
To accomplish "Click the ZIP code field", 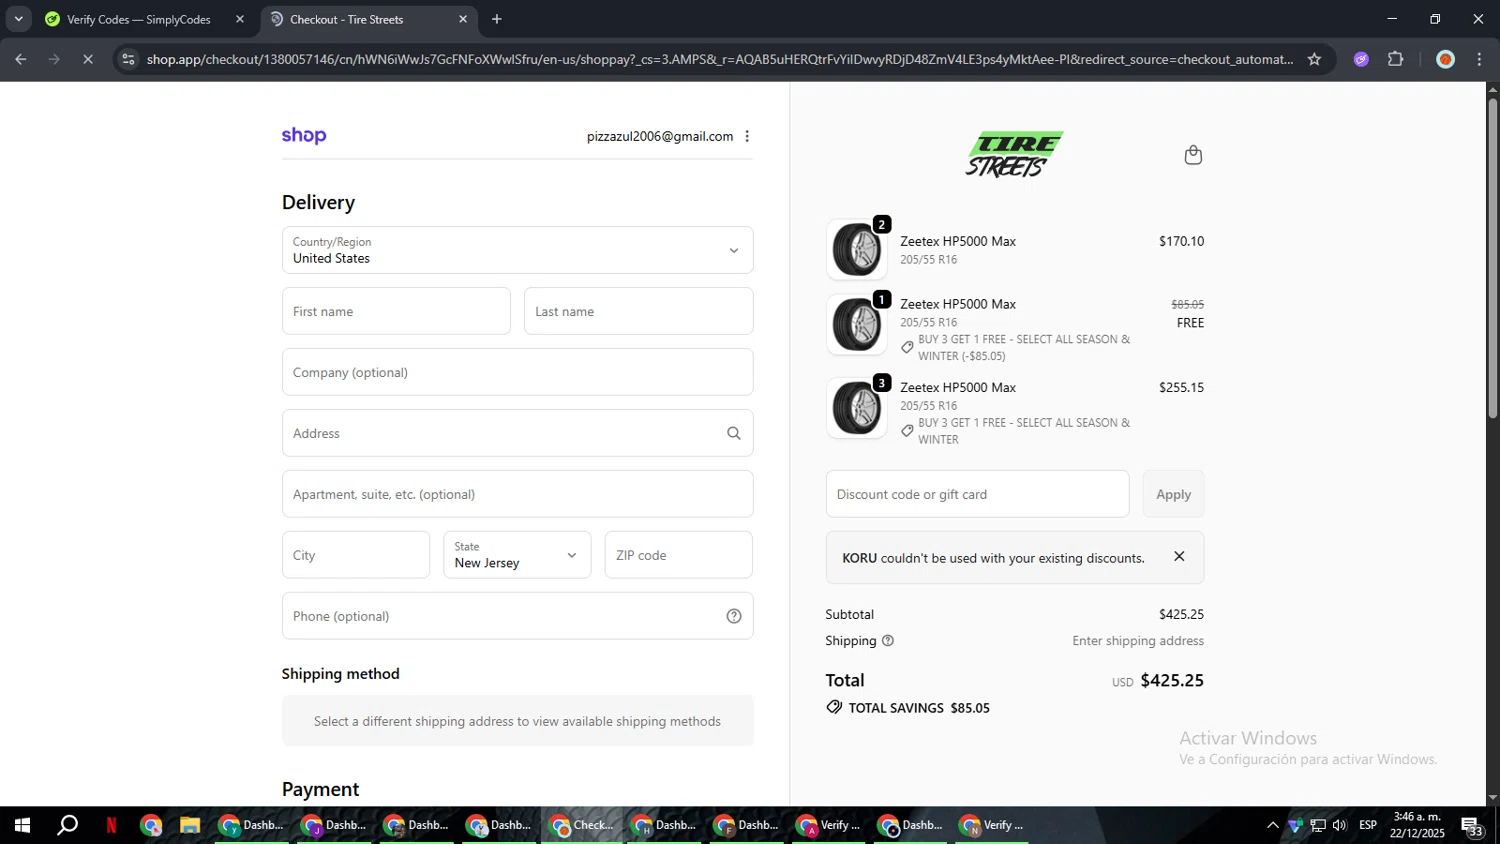I will coord(678,555).
